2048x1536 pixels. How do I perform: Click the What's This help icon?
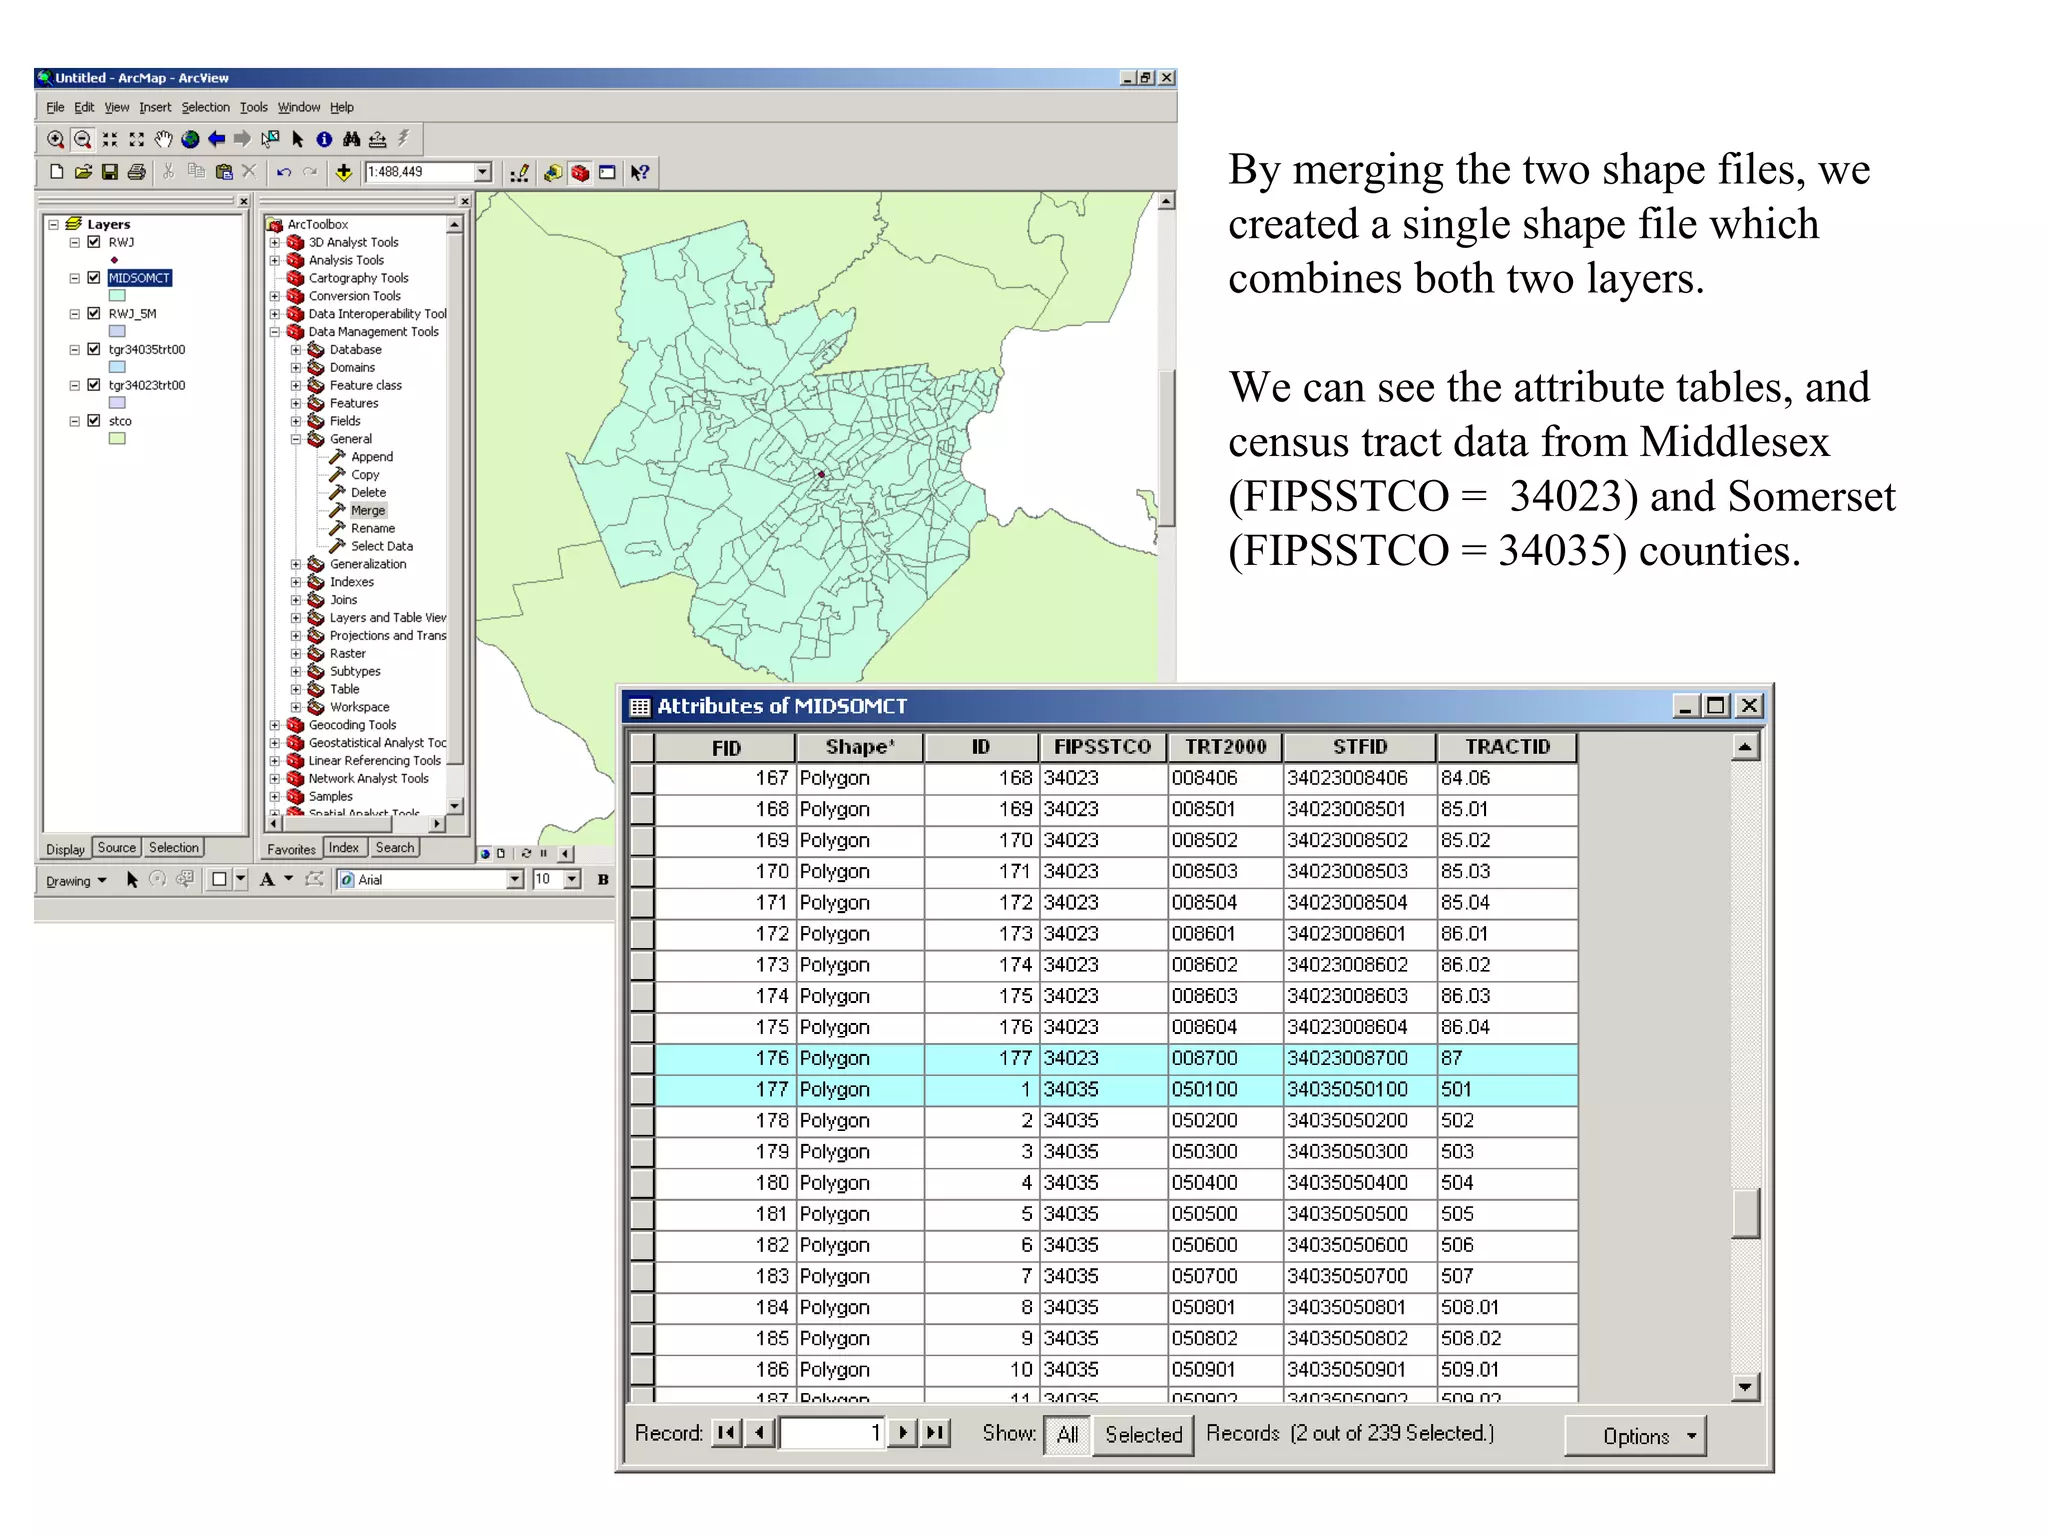[x=640, y=173]
